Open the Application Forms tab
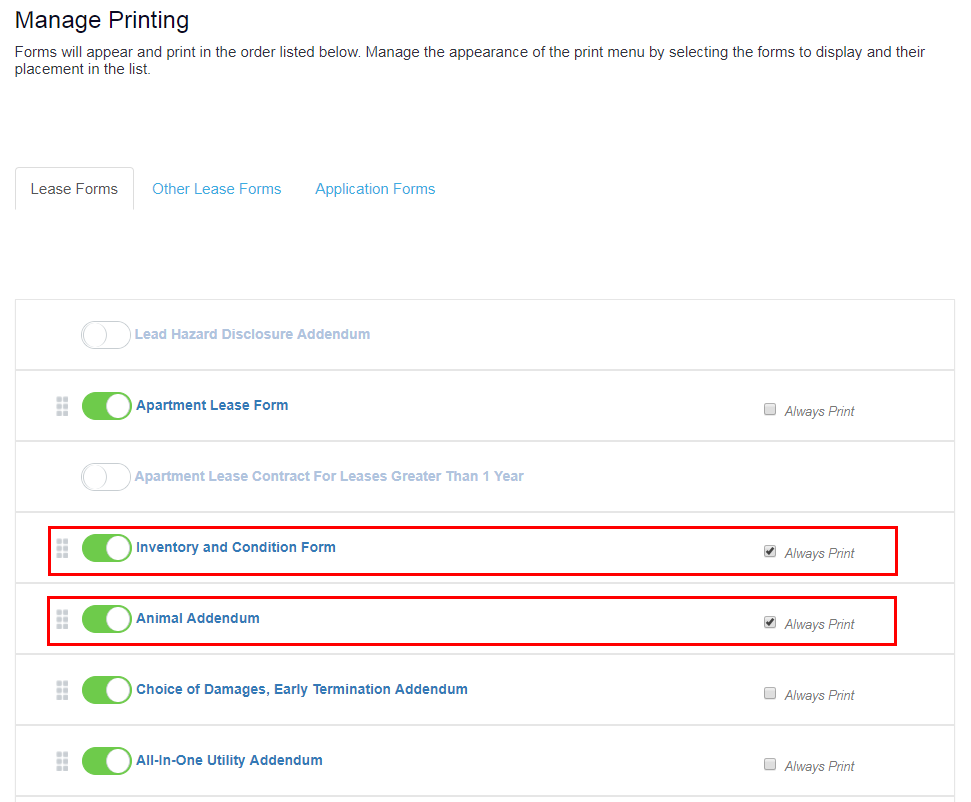 click(x=375, y=189)
